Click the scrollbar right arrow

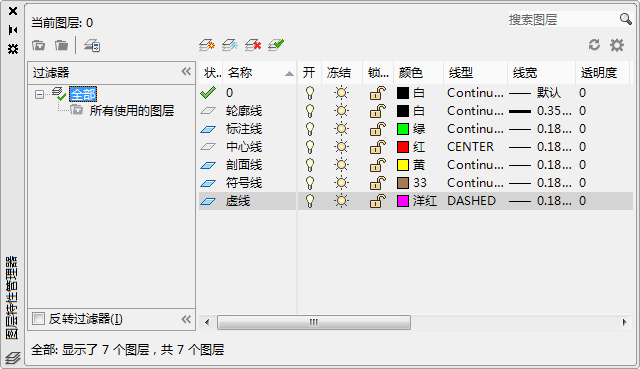point(624,322)
